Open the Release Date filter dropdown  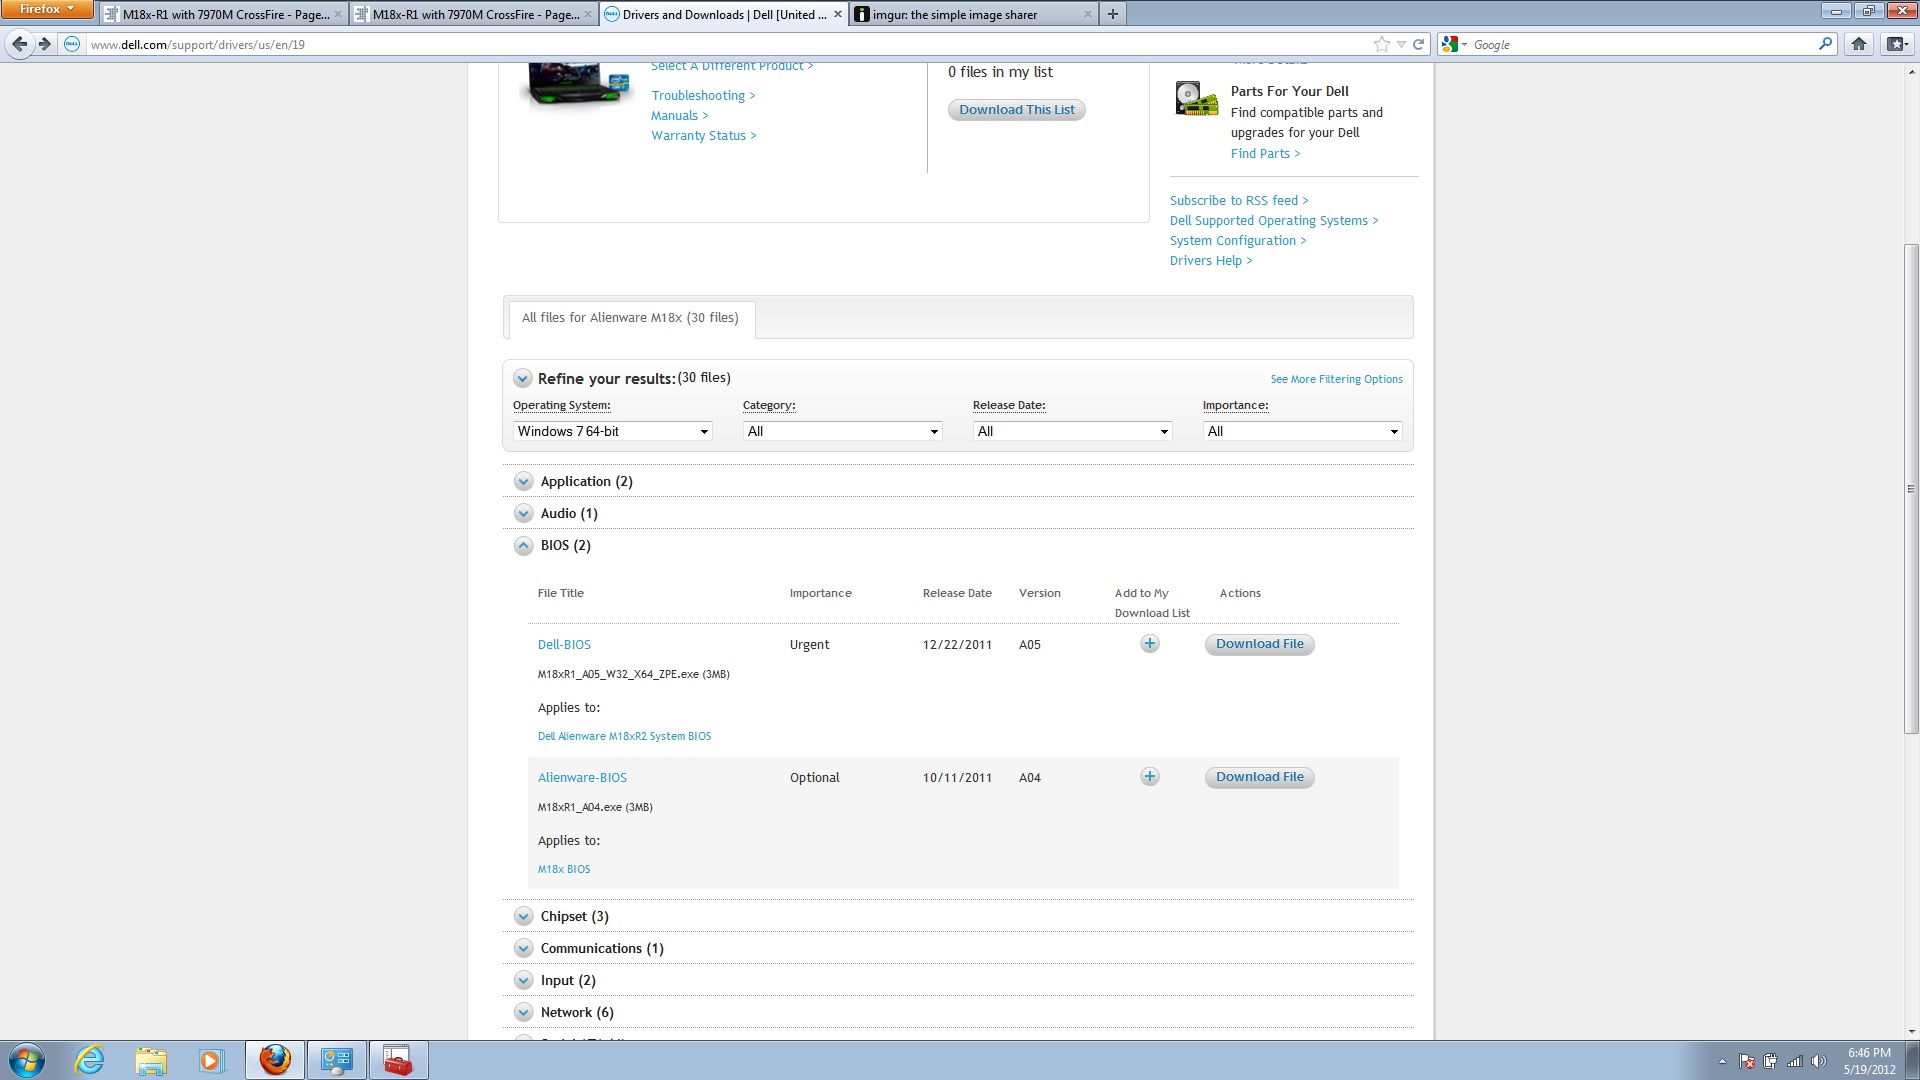pyautogui.click(x=1072, y=431)
